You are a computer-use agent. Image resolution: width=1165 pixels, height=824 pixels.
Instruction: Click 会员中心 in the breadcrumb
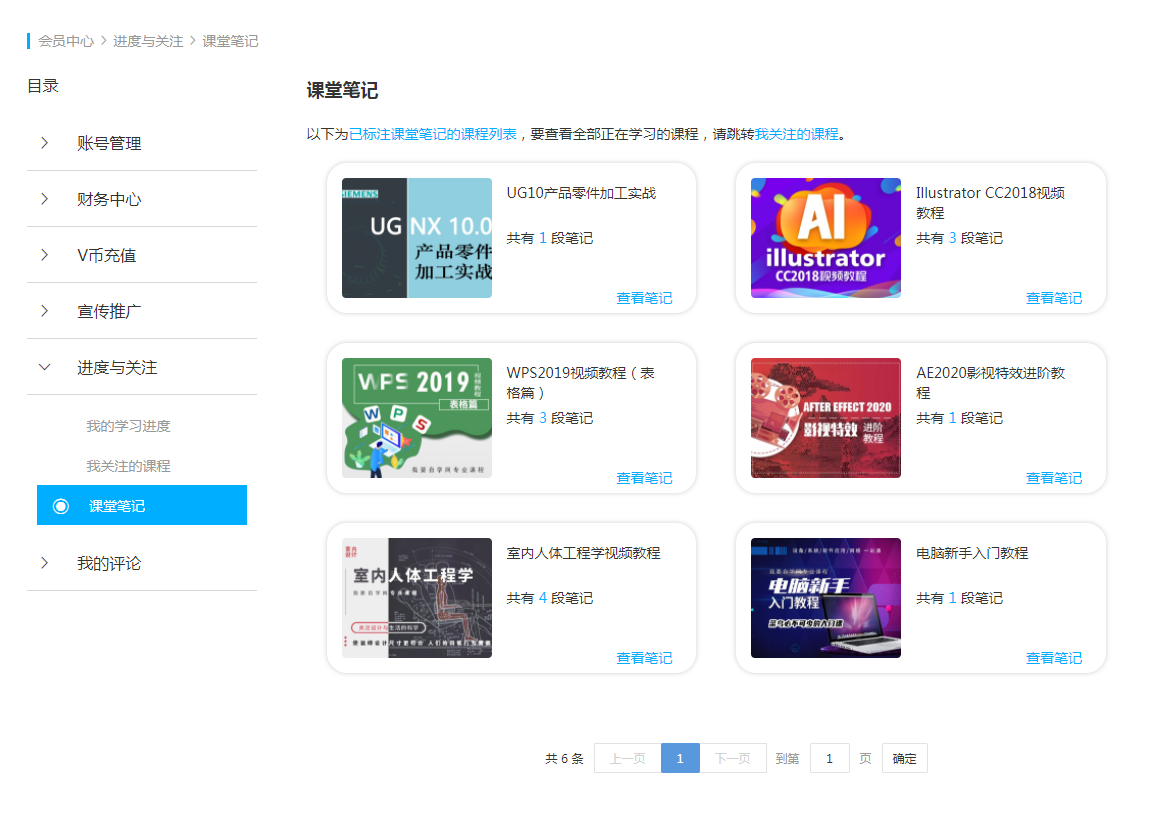[x=66, y=41]
